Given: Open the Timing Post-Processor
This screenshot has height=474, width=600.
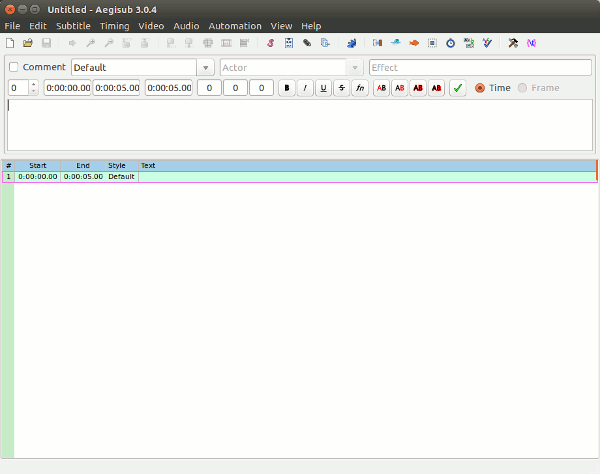Looking at the screenshot, I should 451,43.
